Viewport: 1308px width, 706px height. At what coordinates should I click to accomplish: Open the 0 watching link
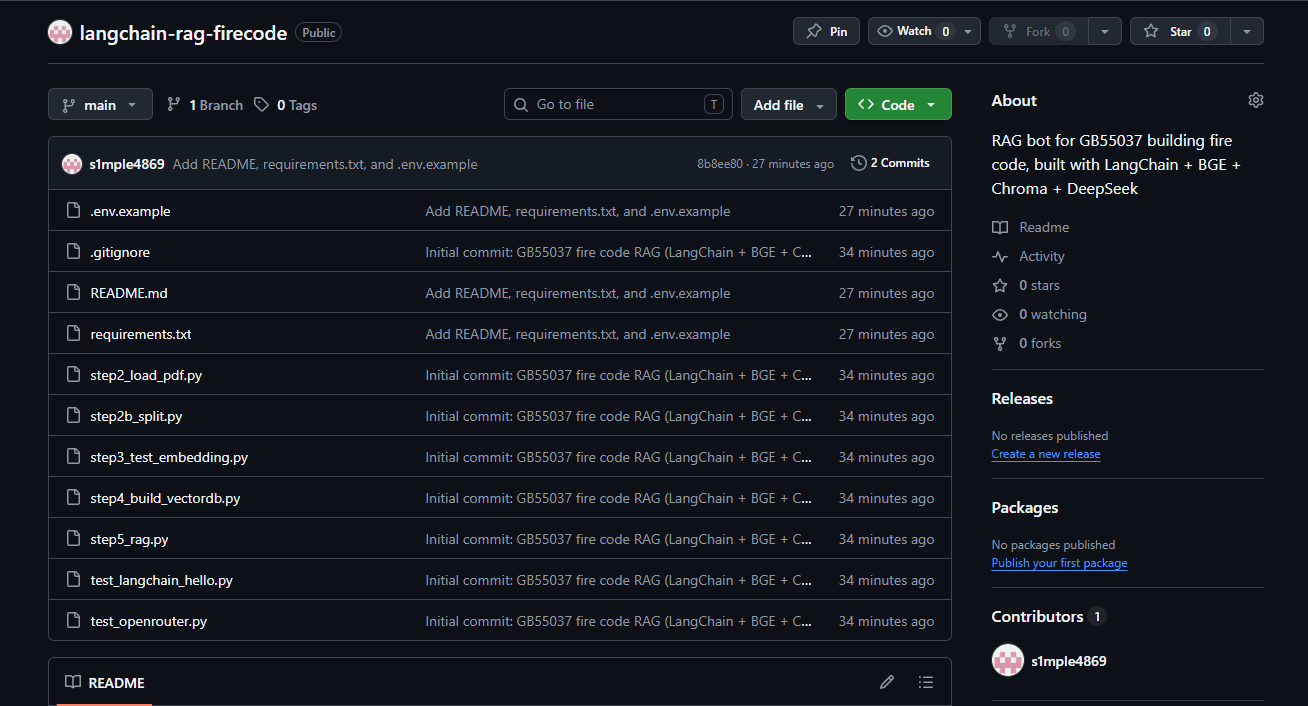coord(1039,314)
